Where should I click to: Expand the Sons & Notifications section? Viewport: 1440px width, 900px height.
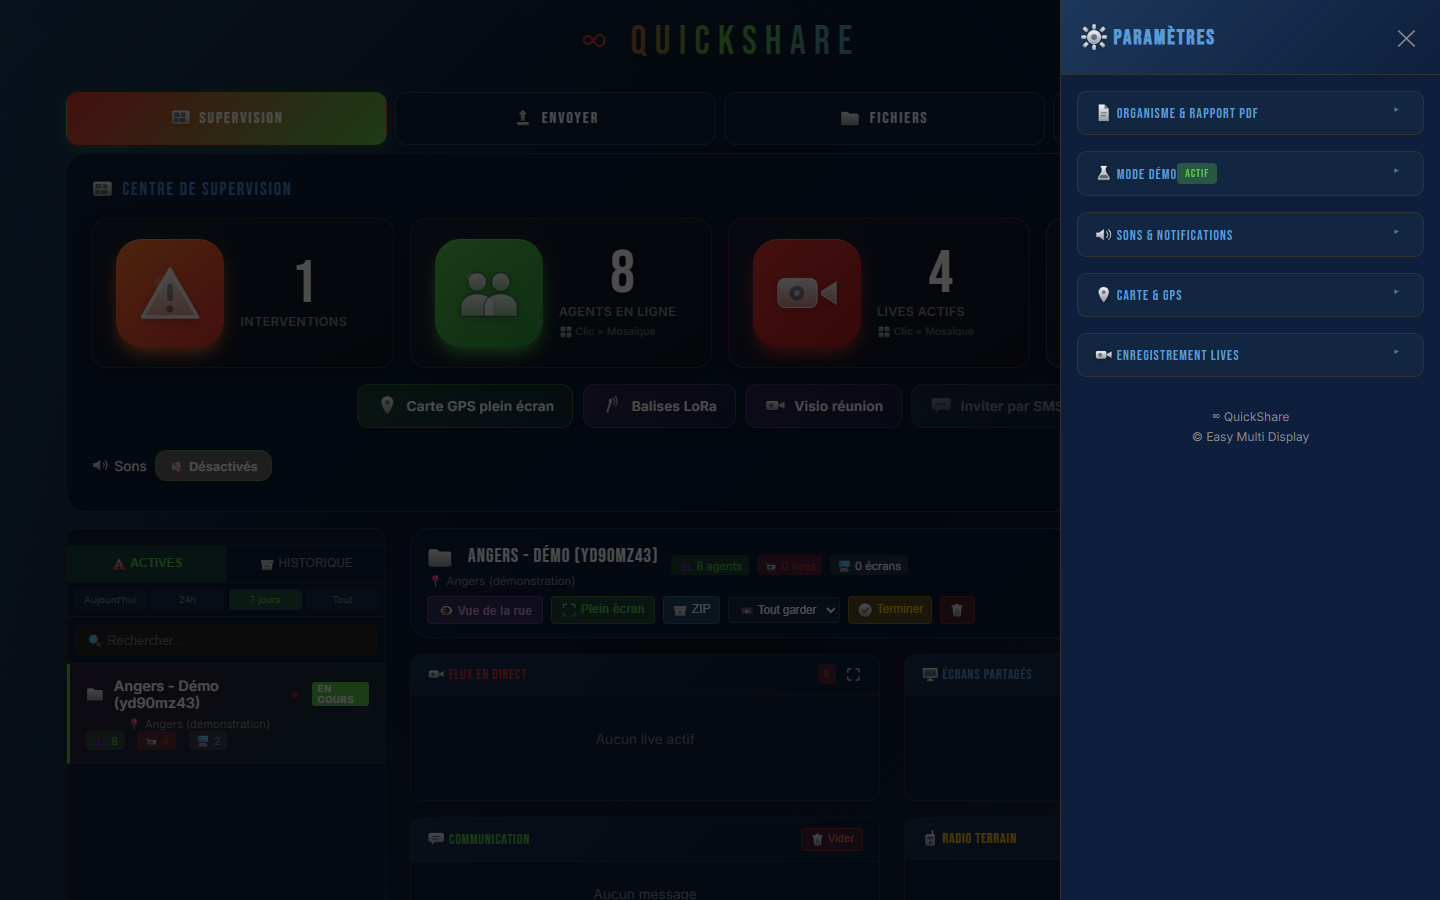pos(1250,235)
